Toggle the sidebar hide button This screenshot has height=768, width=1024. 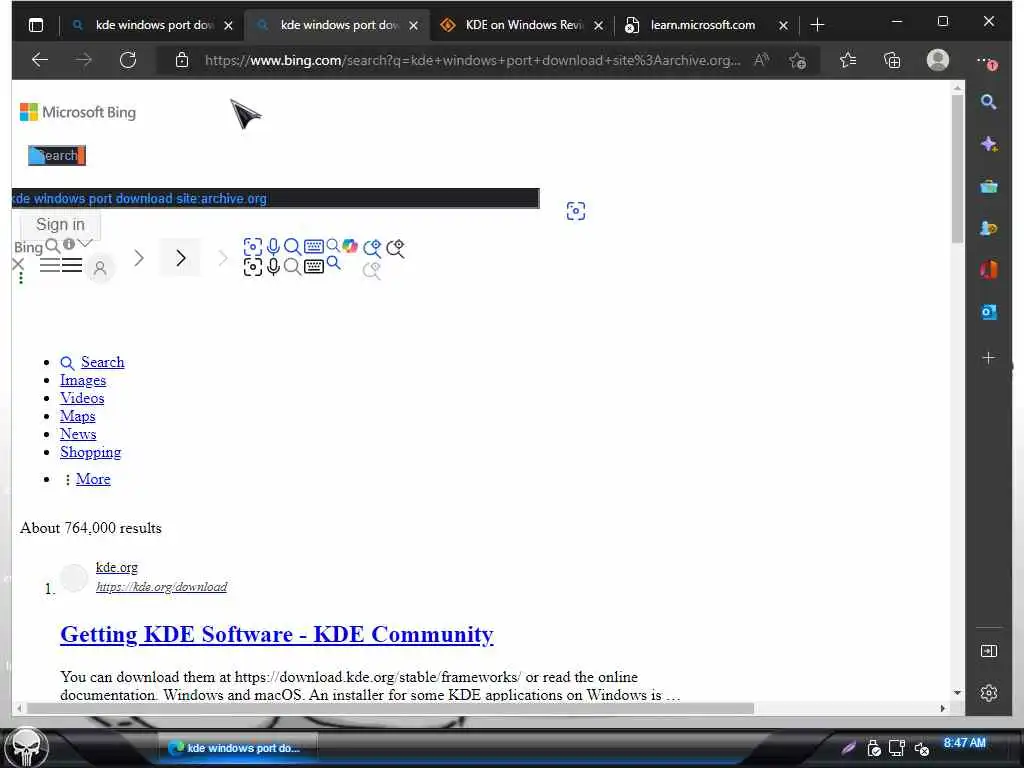coord(989,650)
